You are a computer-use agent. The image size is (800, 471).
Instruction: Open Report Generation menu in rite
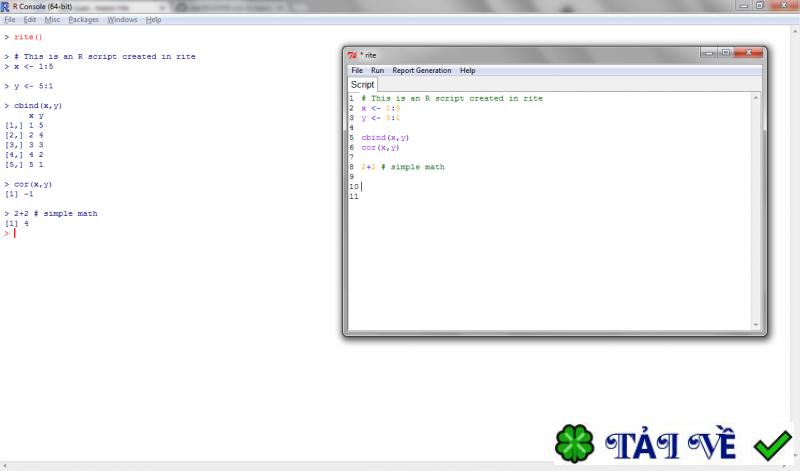(x=421, y=70)
